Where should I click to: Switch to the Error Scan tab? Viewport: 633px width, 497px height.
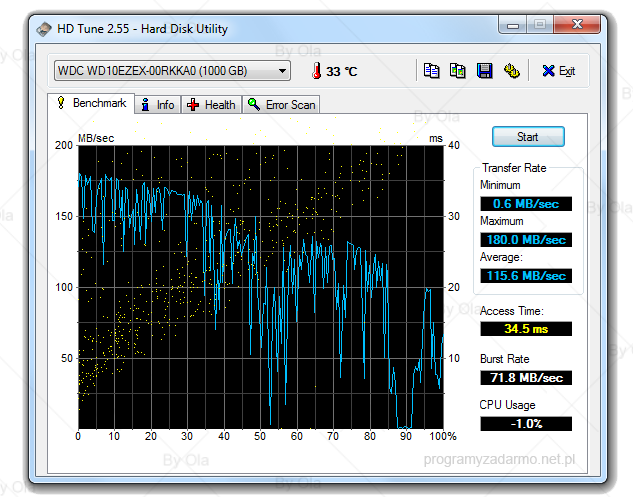pyautogui.click(x=281, y=105)
